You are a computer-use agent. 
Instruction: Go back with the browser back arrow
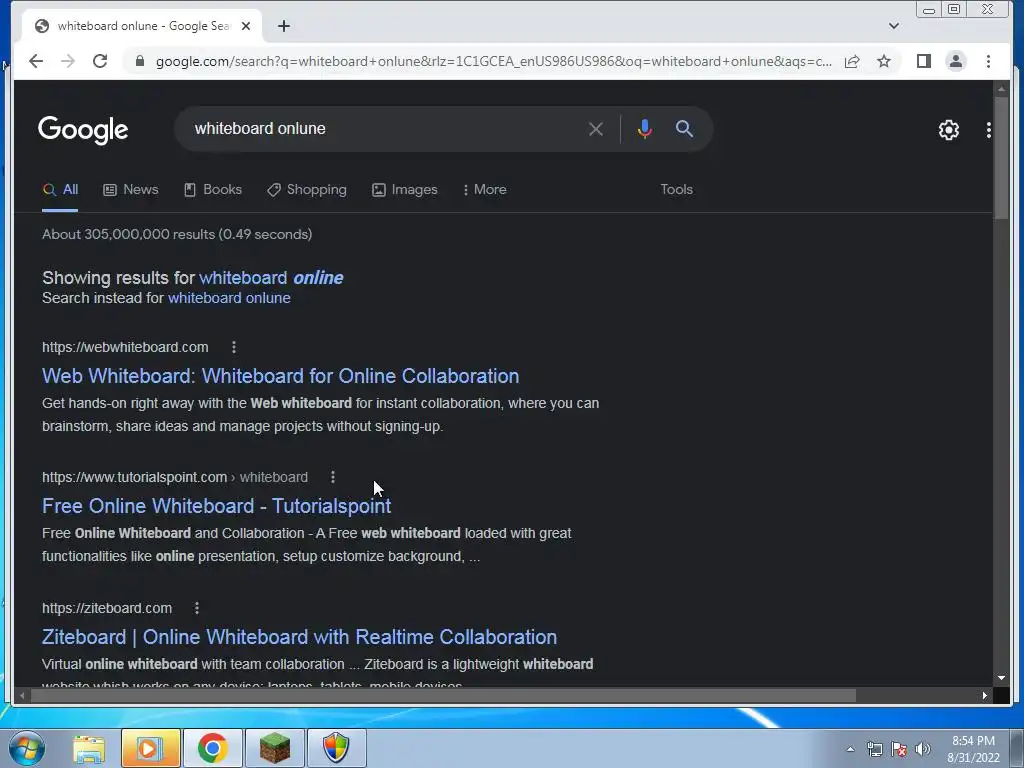[x=36, y=61]
